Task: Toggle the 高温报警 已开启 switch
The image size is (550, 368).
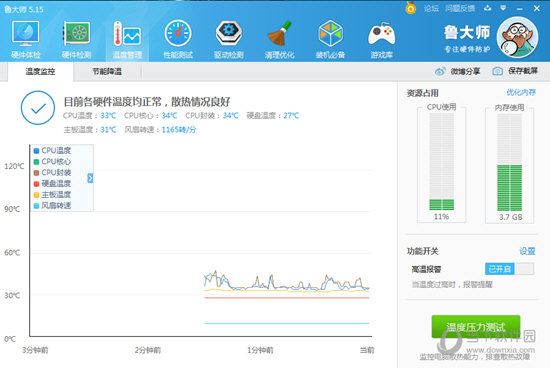Action: [509, 269]
